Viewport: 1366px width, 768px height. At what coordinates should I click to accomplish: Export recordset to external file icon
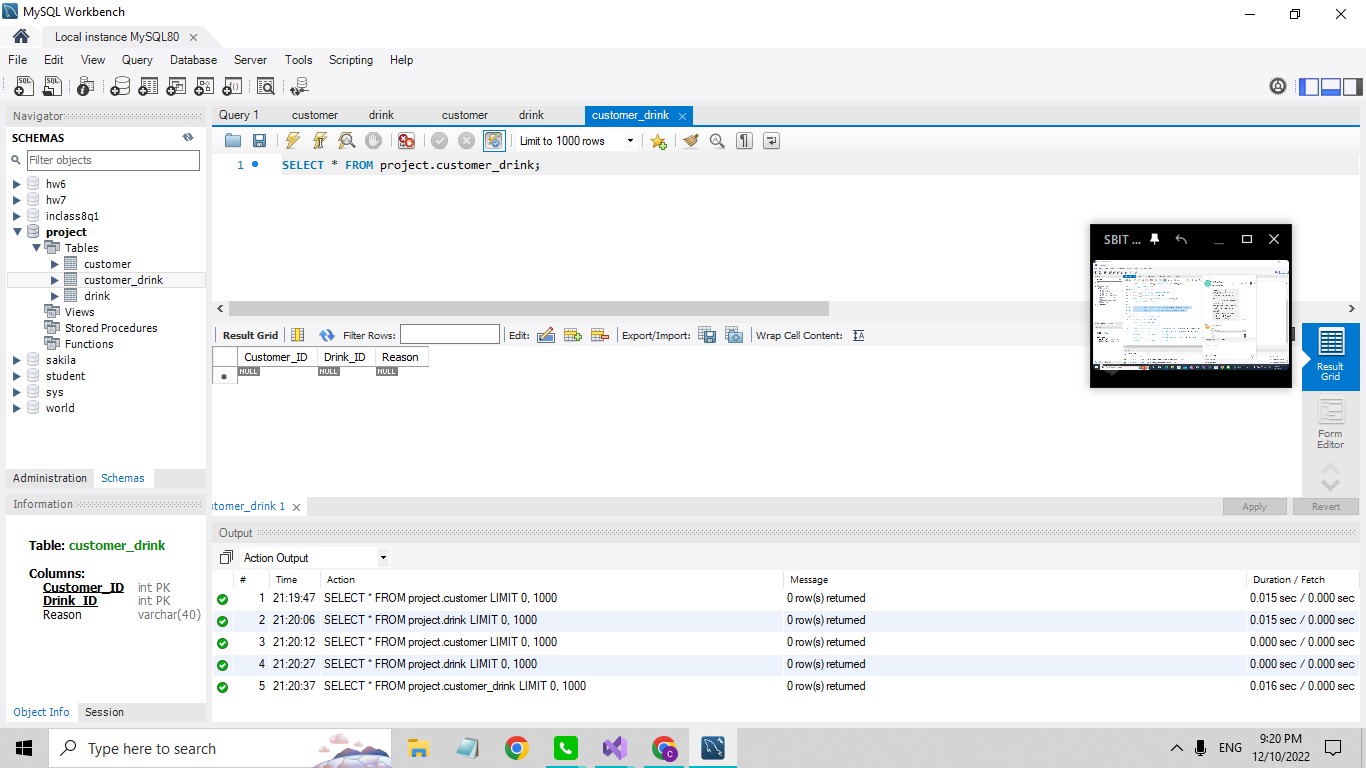pyautogui.click(x=707, y=335)
